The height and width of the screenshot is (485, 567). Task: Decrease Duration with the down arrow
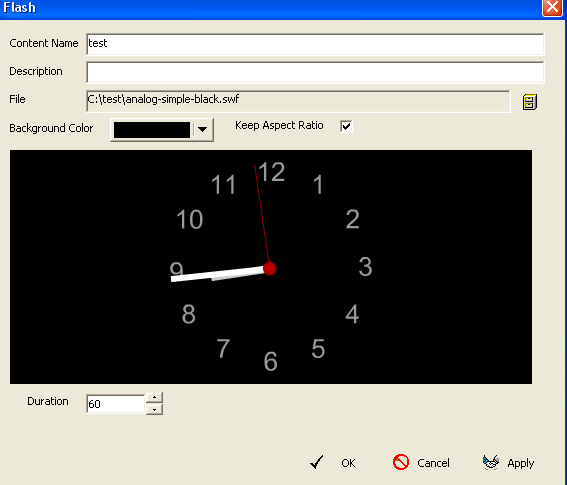click(154, 409)
